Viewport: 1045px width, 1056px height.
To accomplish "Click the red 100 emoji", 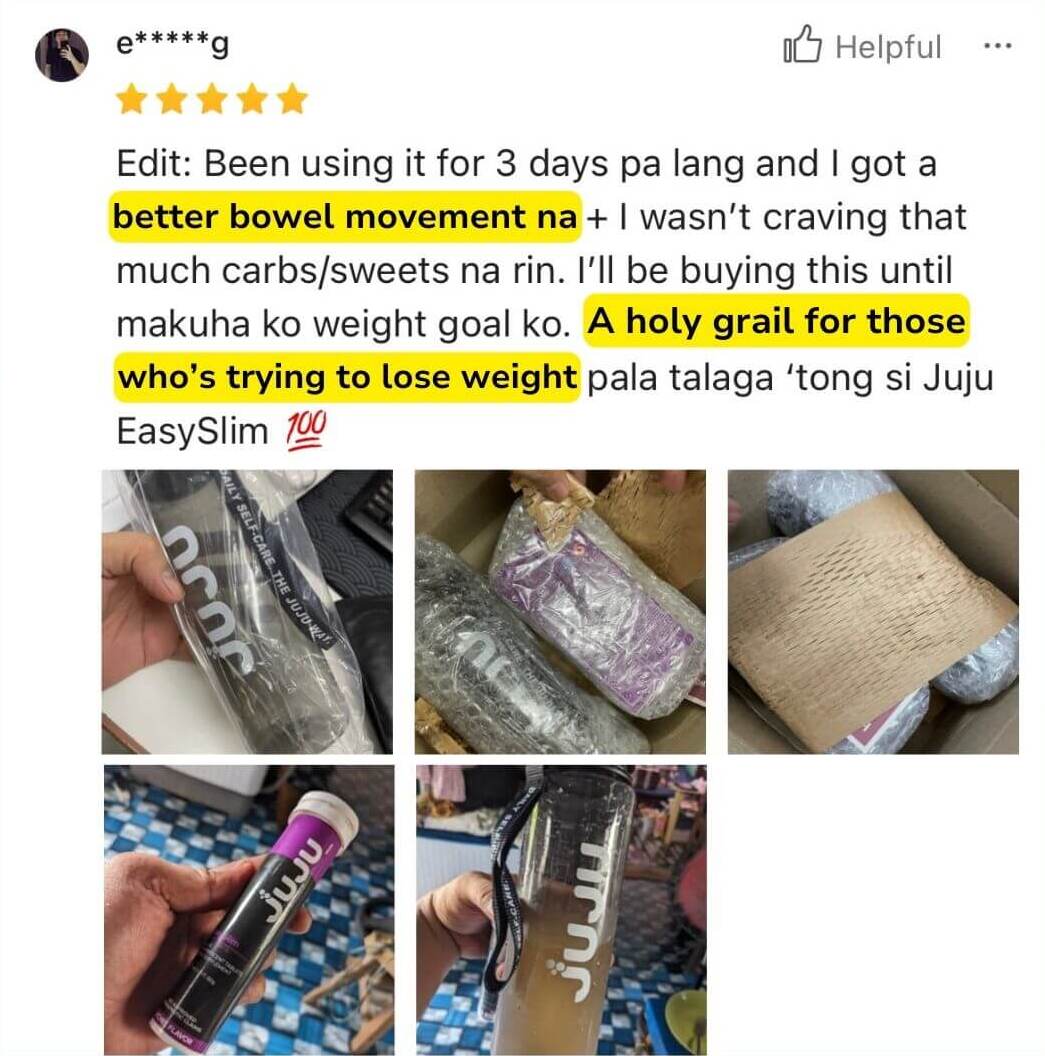I will click(306, 430).
